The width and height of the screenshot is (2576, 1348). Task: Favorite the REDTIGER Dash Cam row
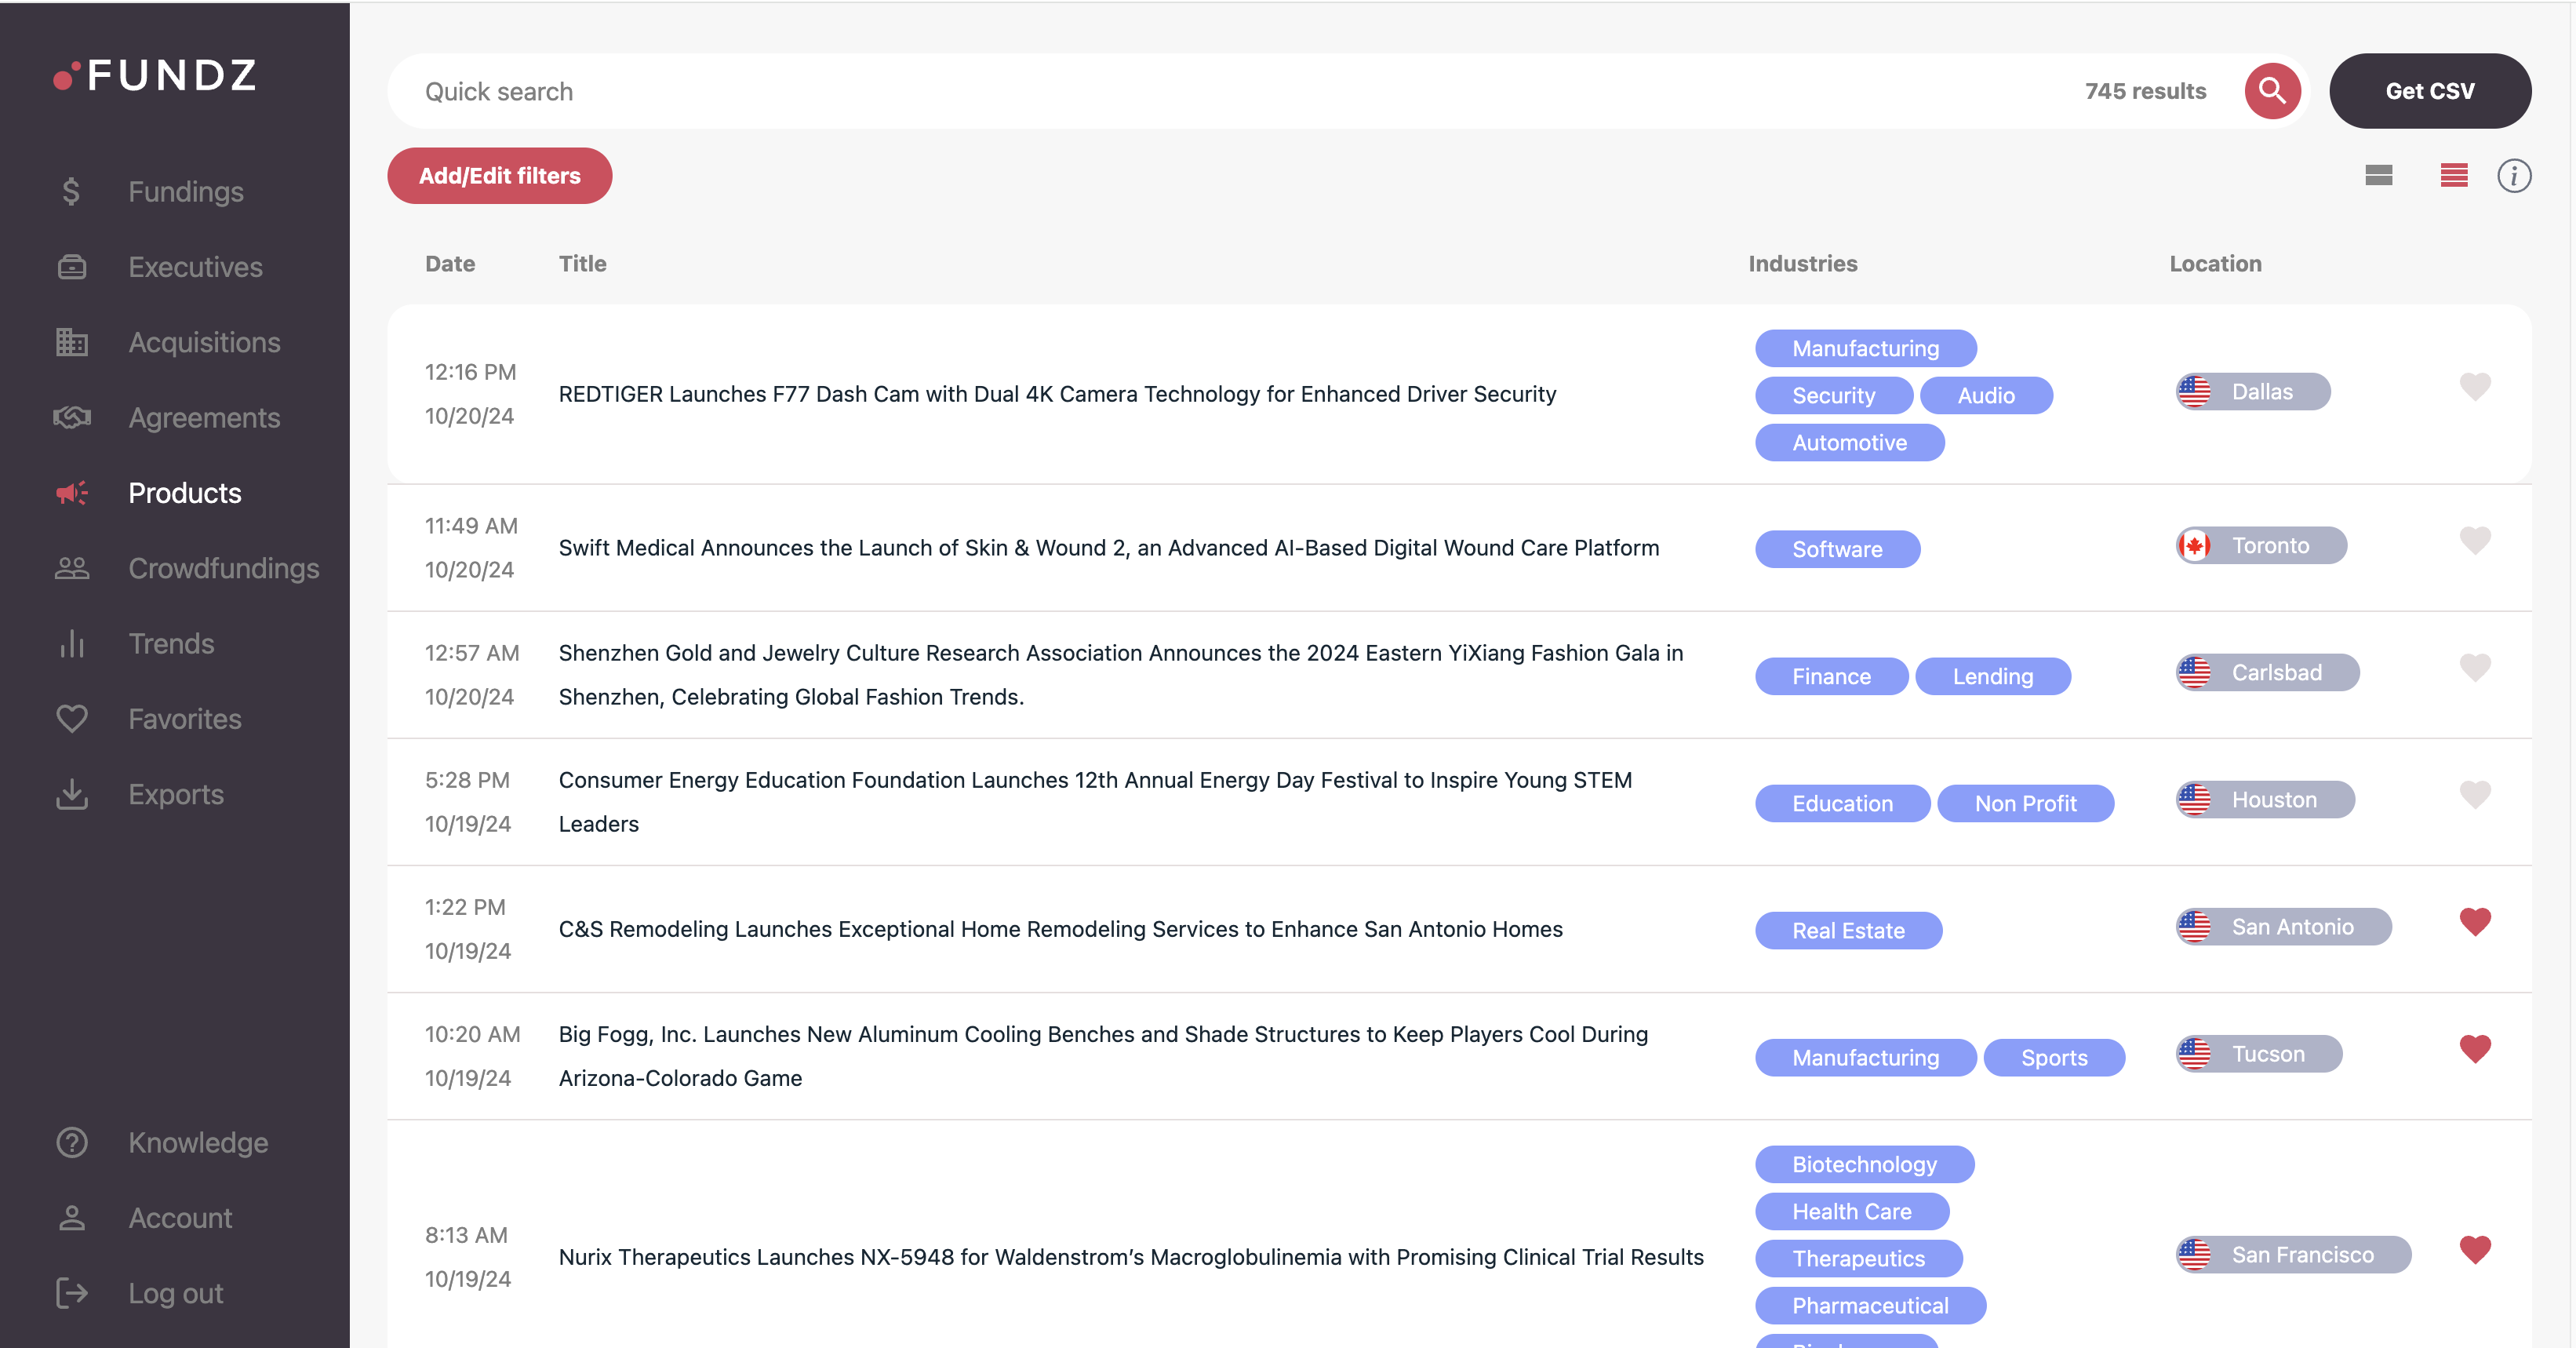click(x=2474, y=386)
